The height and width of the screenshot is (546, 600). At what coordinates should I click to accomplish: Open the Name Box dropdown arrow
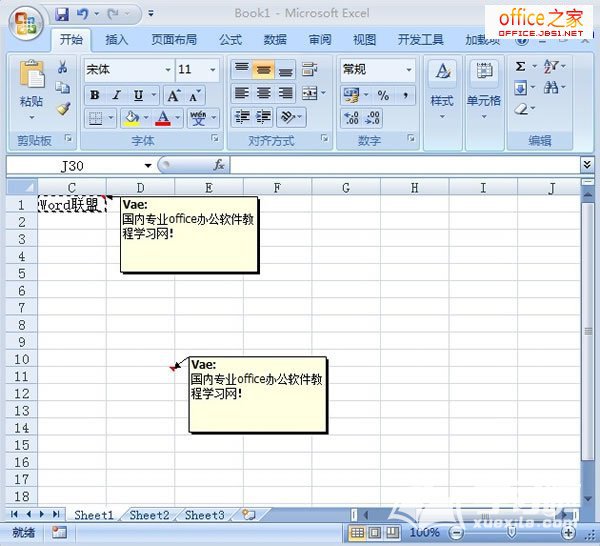[148, 166]
